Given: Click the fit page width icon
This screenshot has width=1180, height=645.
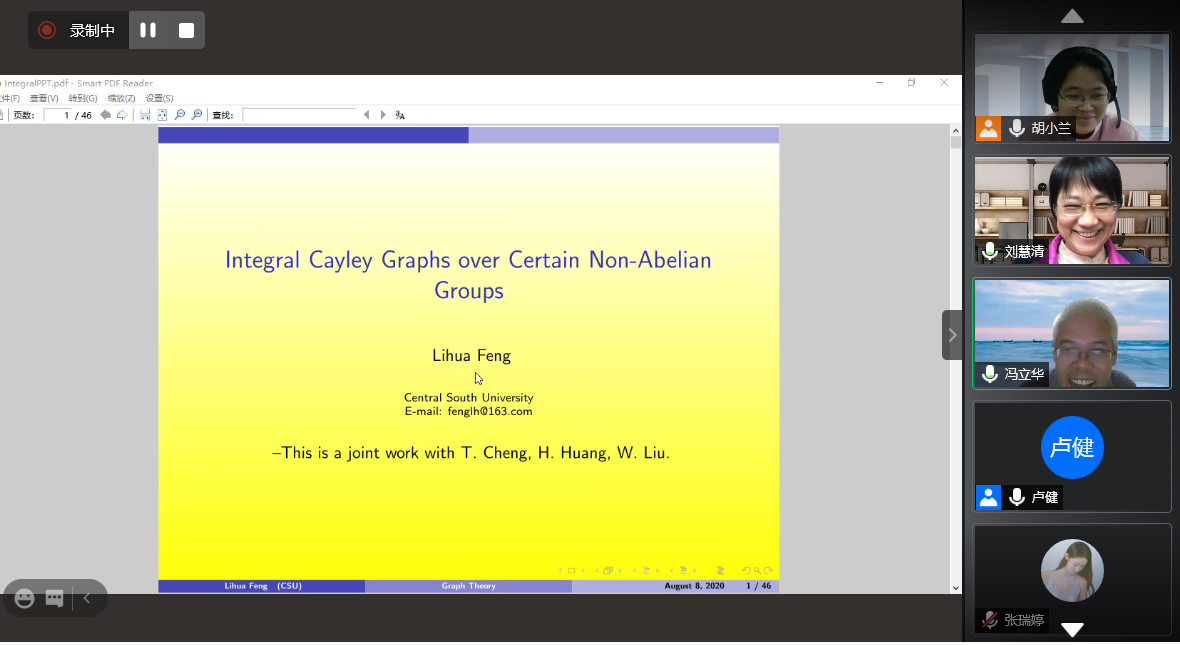Looking at the screenshot, I should pos(145,115).
